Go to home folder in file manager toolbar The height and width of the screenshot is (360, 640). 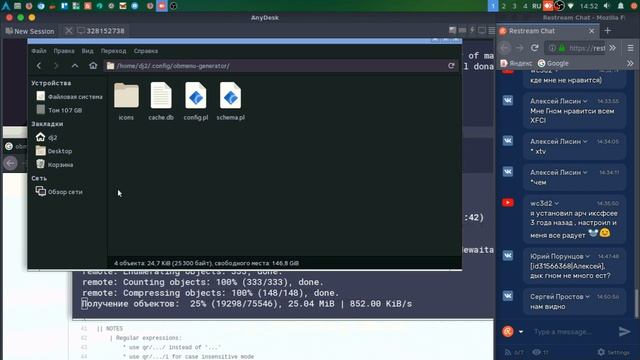point(93,66)
